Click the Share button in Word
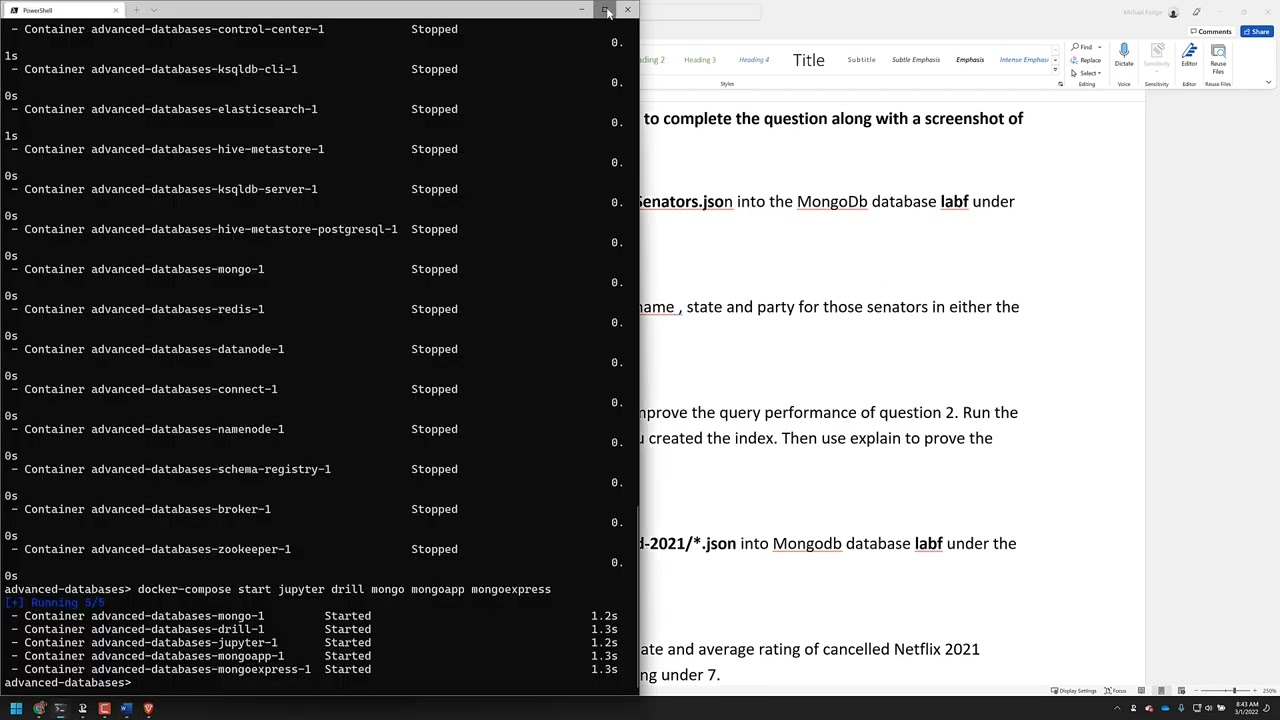The image size is (1280, 720). [x=1256, y=32]
